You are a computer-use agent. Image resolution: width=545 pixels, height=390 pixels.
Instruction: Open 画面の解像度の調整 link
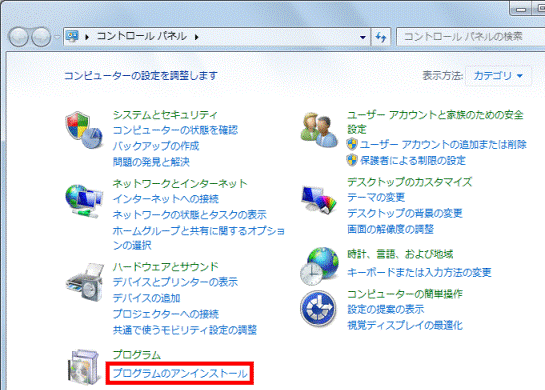click(x=390, y=229)
